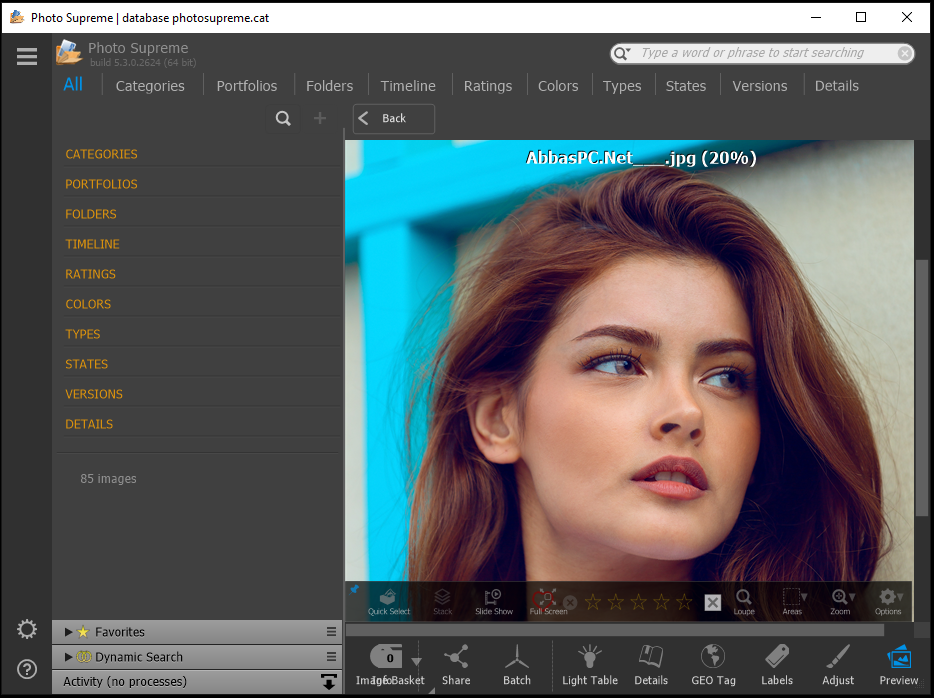Open the Labels tag tool

click(777, 665)
